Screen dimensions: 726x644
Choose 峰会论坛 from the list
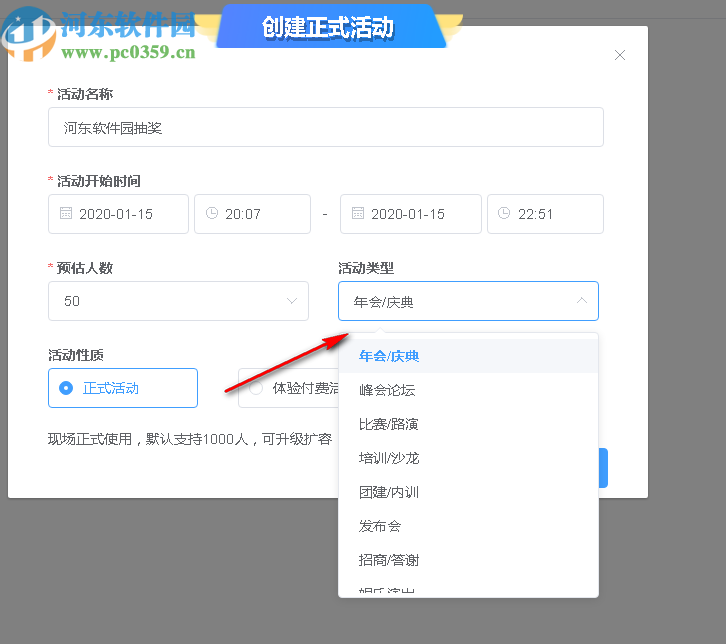pos(468,390)
